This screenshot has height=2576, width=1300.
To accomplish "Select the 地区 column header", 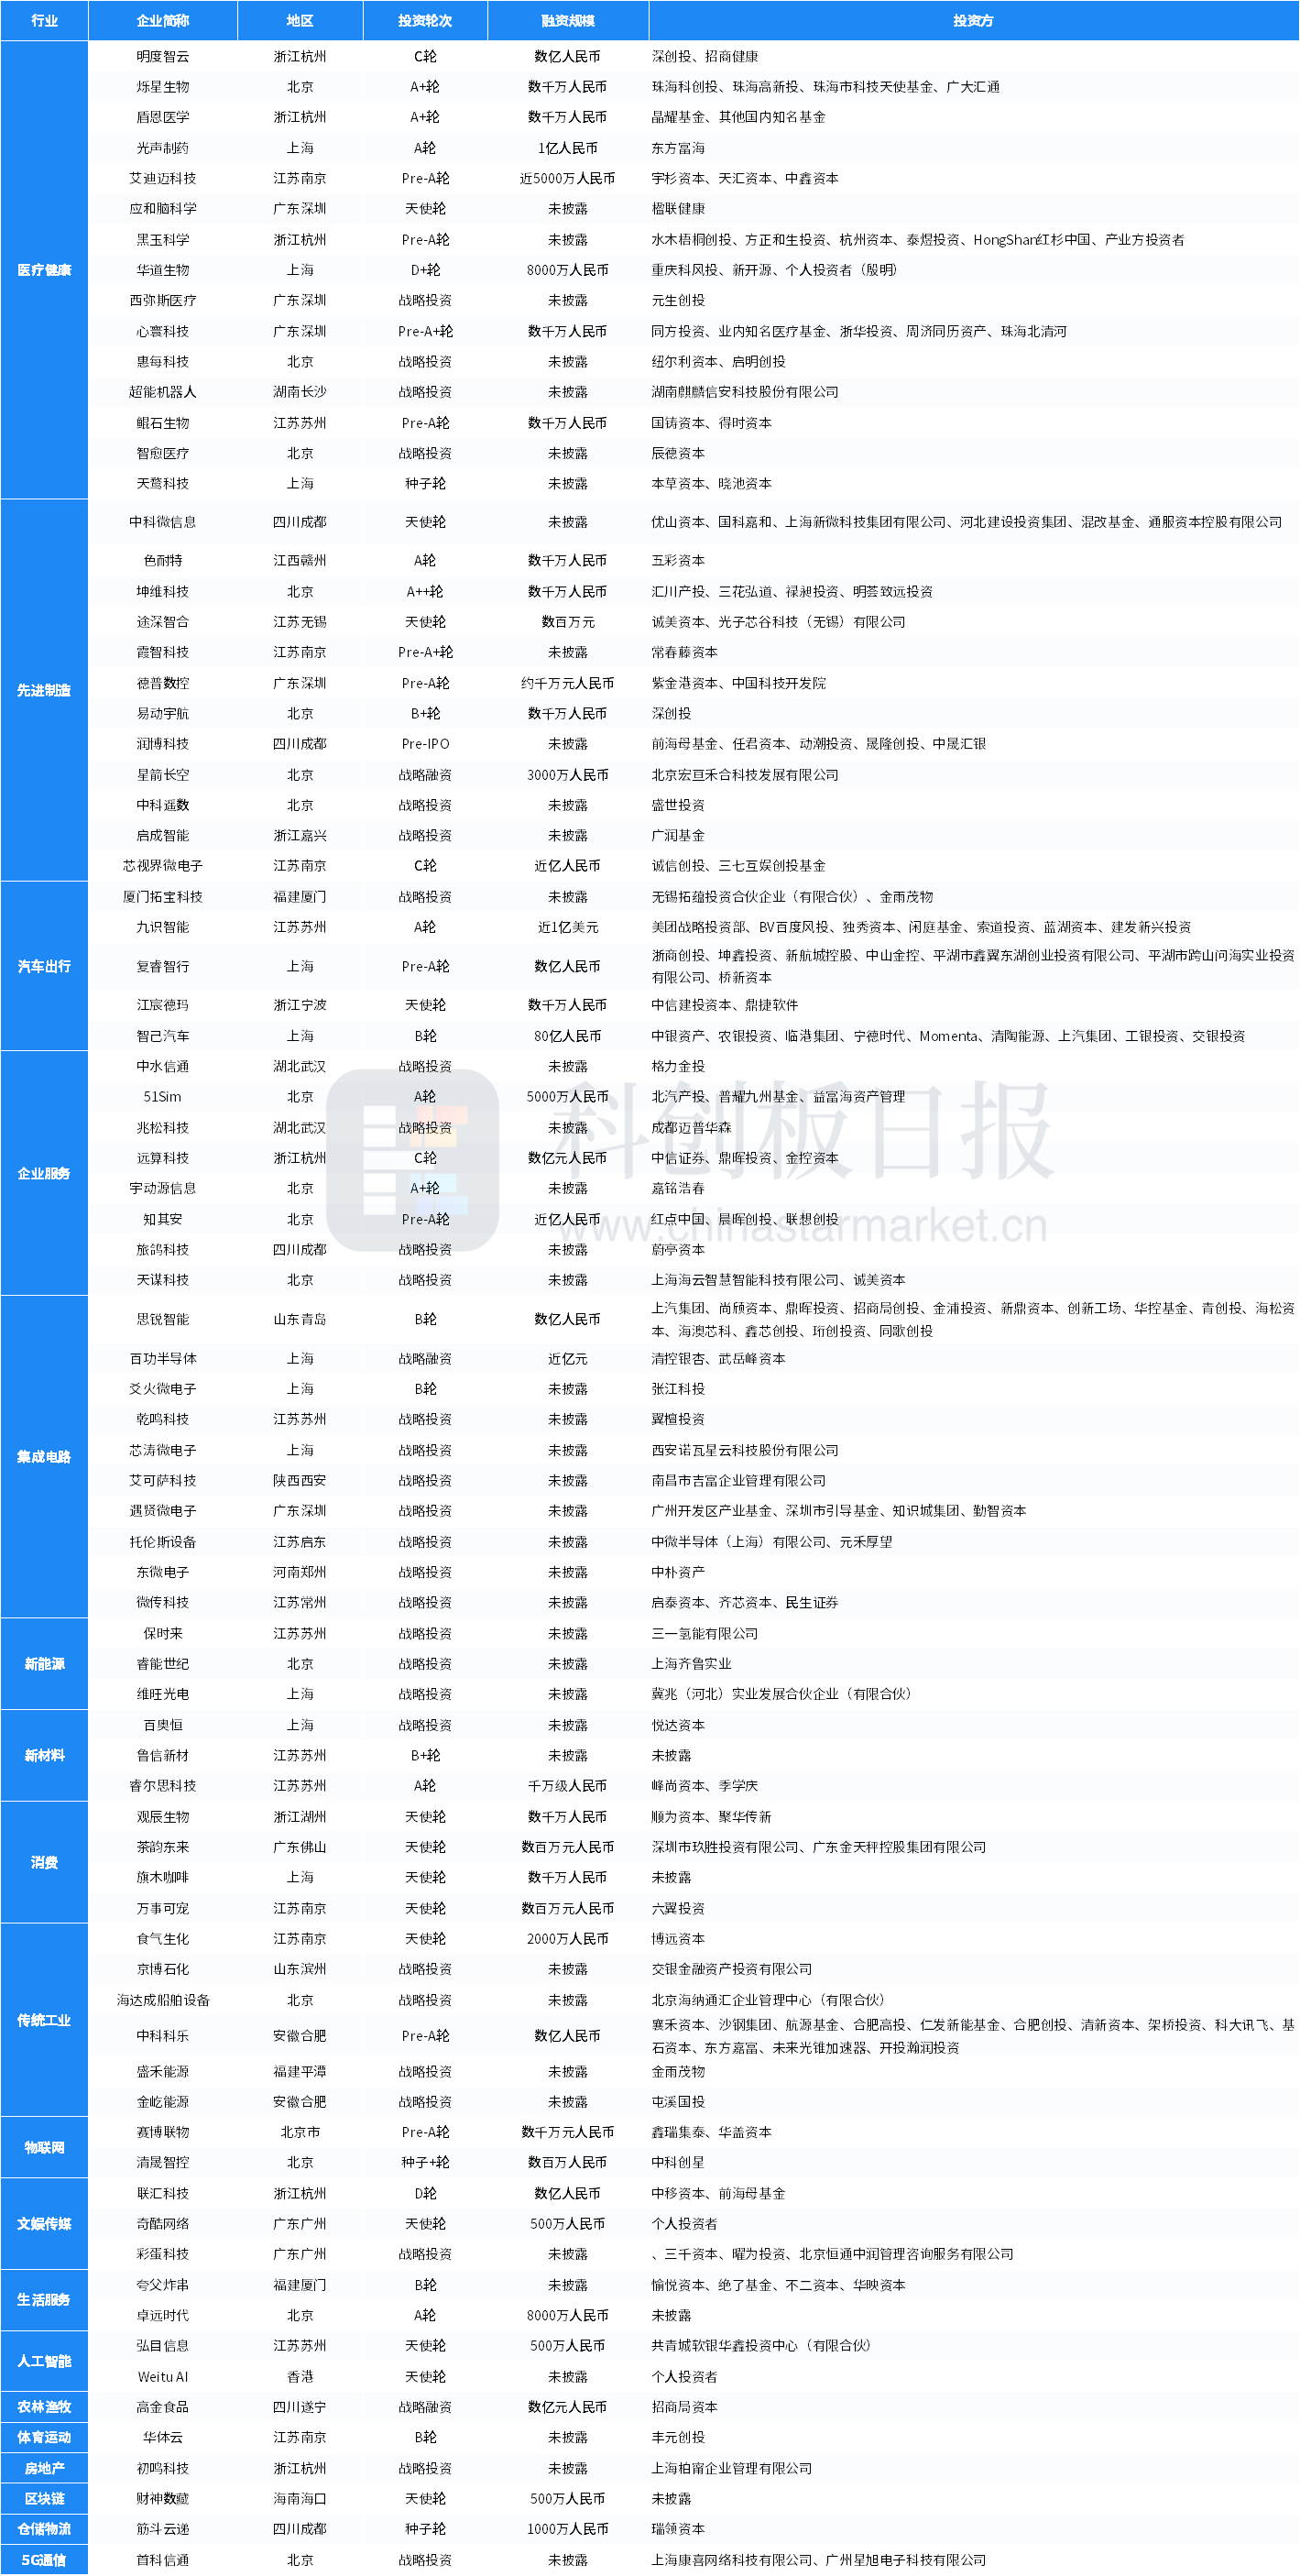I will click(300, 20).
